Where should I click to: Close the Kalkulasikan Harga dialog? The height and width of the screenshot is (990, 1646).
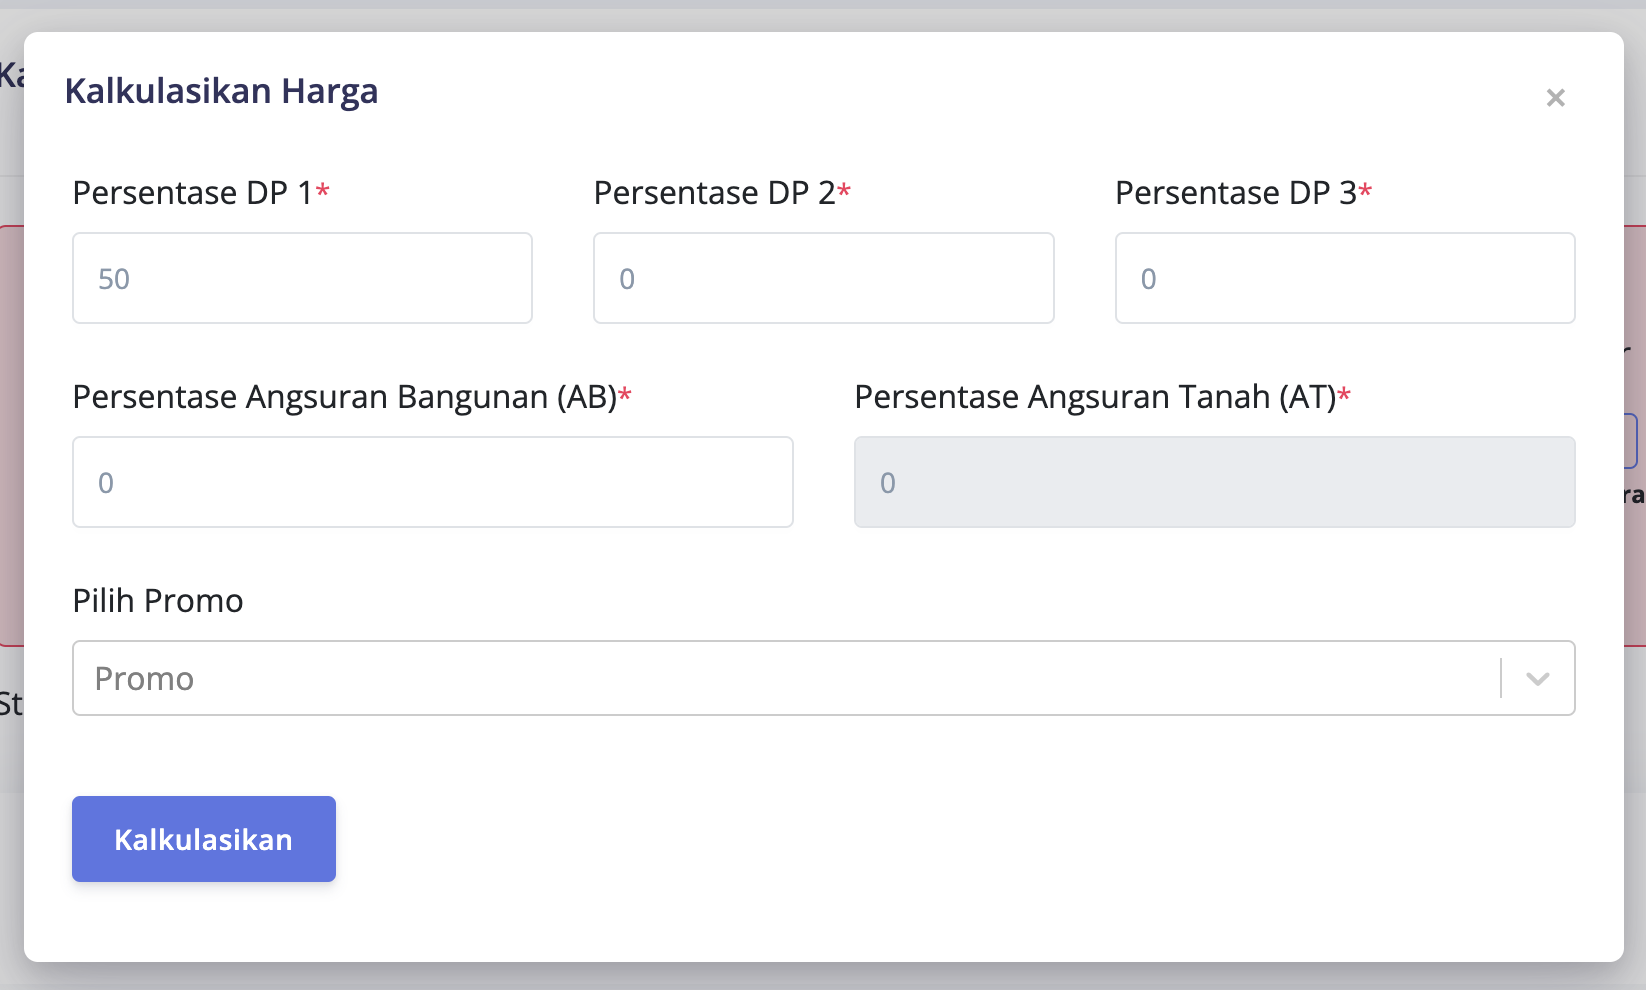tap(1555, 98)
